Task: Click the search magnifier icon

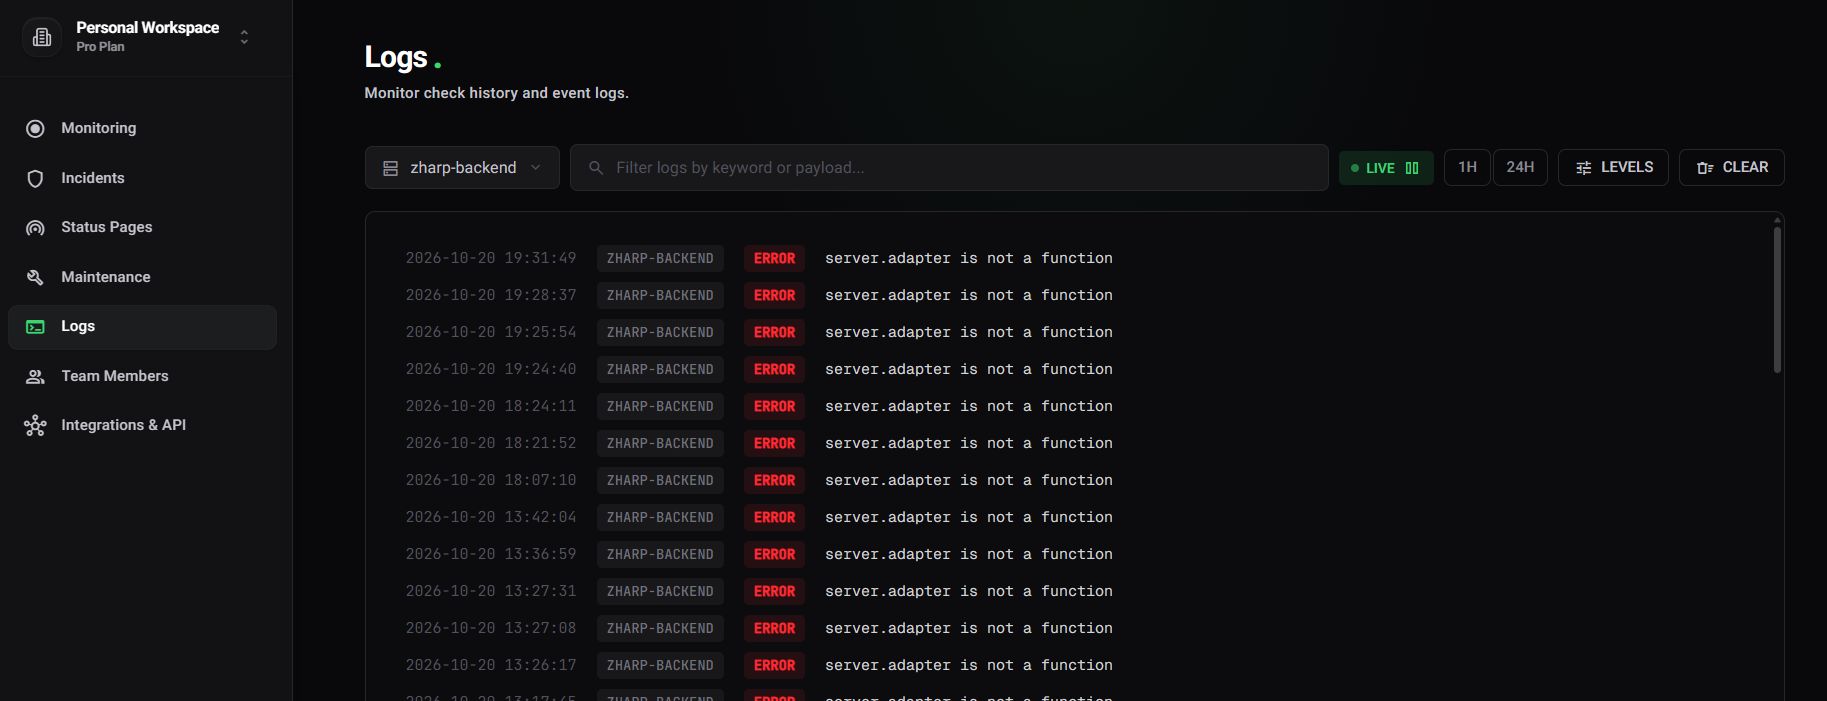Action: coord(596,168)
